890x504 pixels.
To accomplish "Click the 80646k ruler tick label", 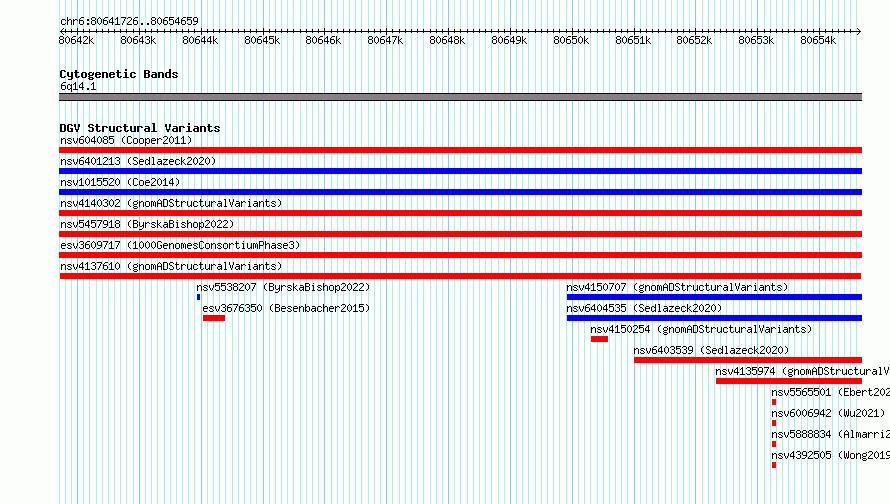I will [x=323, y=40].
